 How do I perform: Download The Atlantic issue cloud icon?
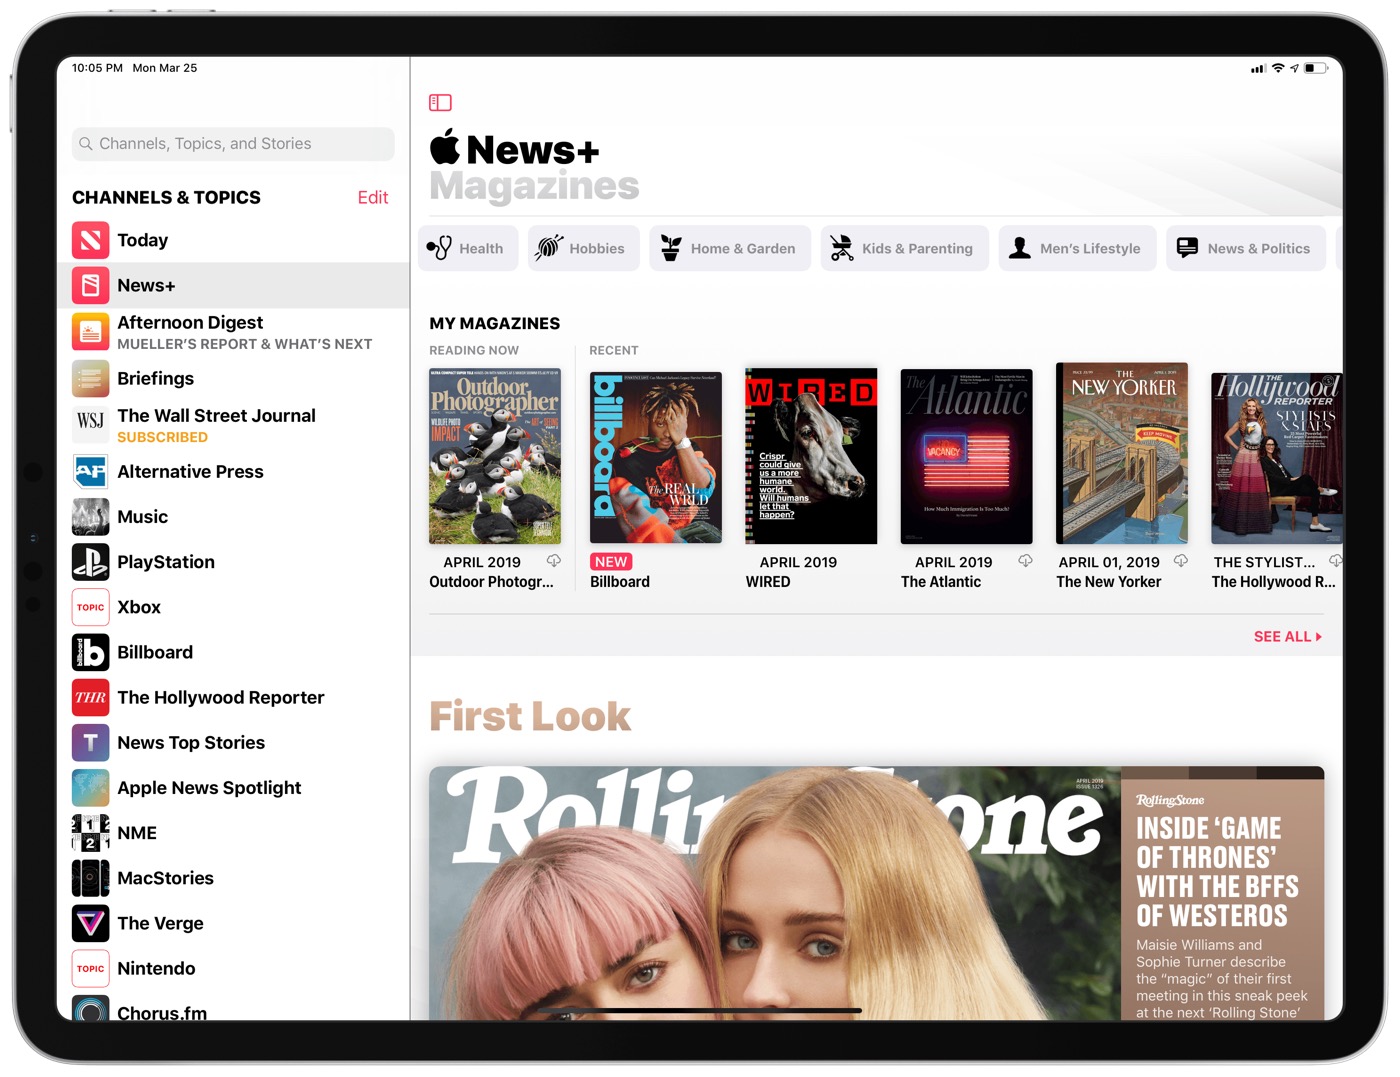[1025, 561]
